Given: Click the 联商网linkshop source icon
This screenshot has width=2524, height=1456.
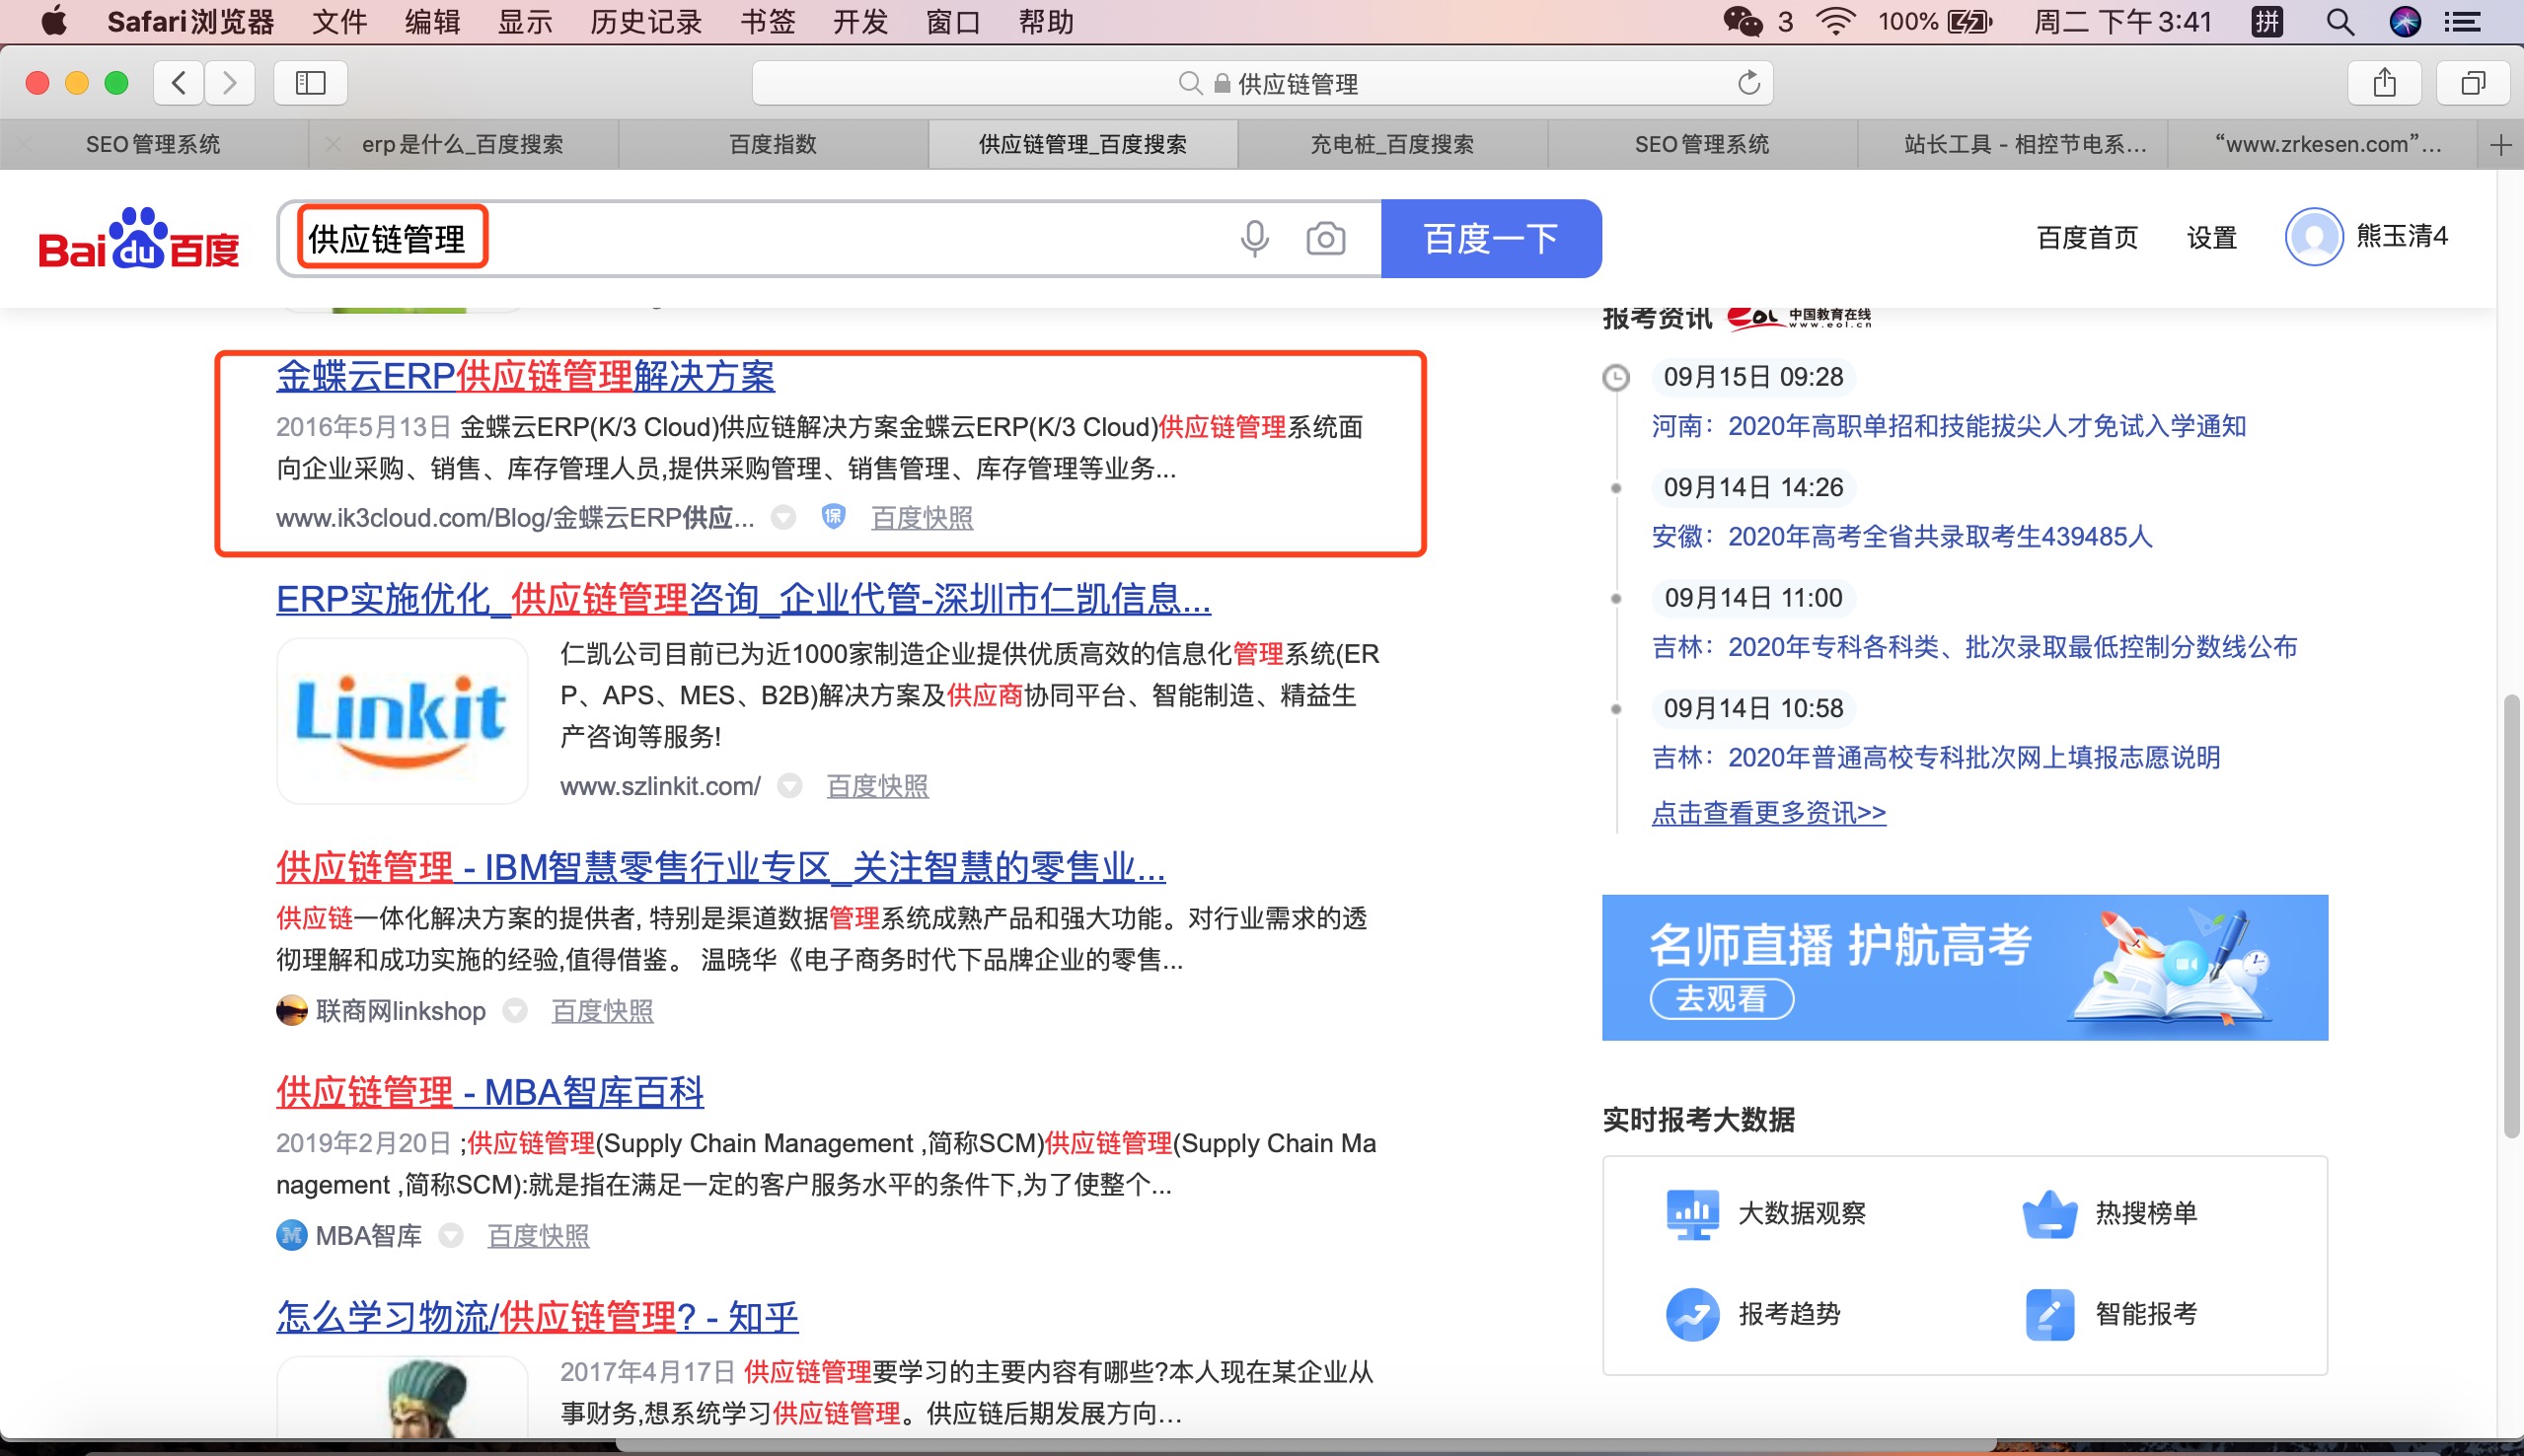Looking at the screenshot, I should 291,1010.
